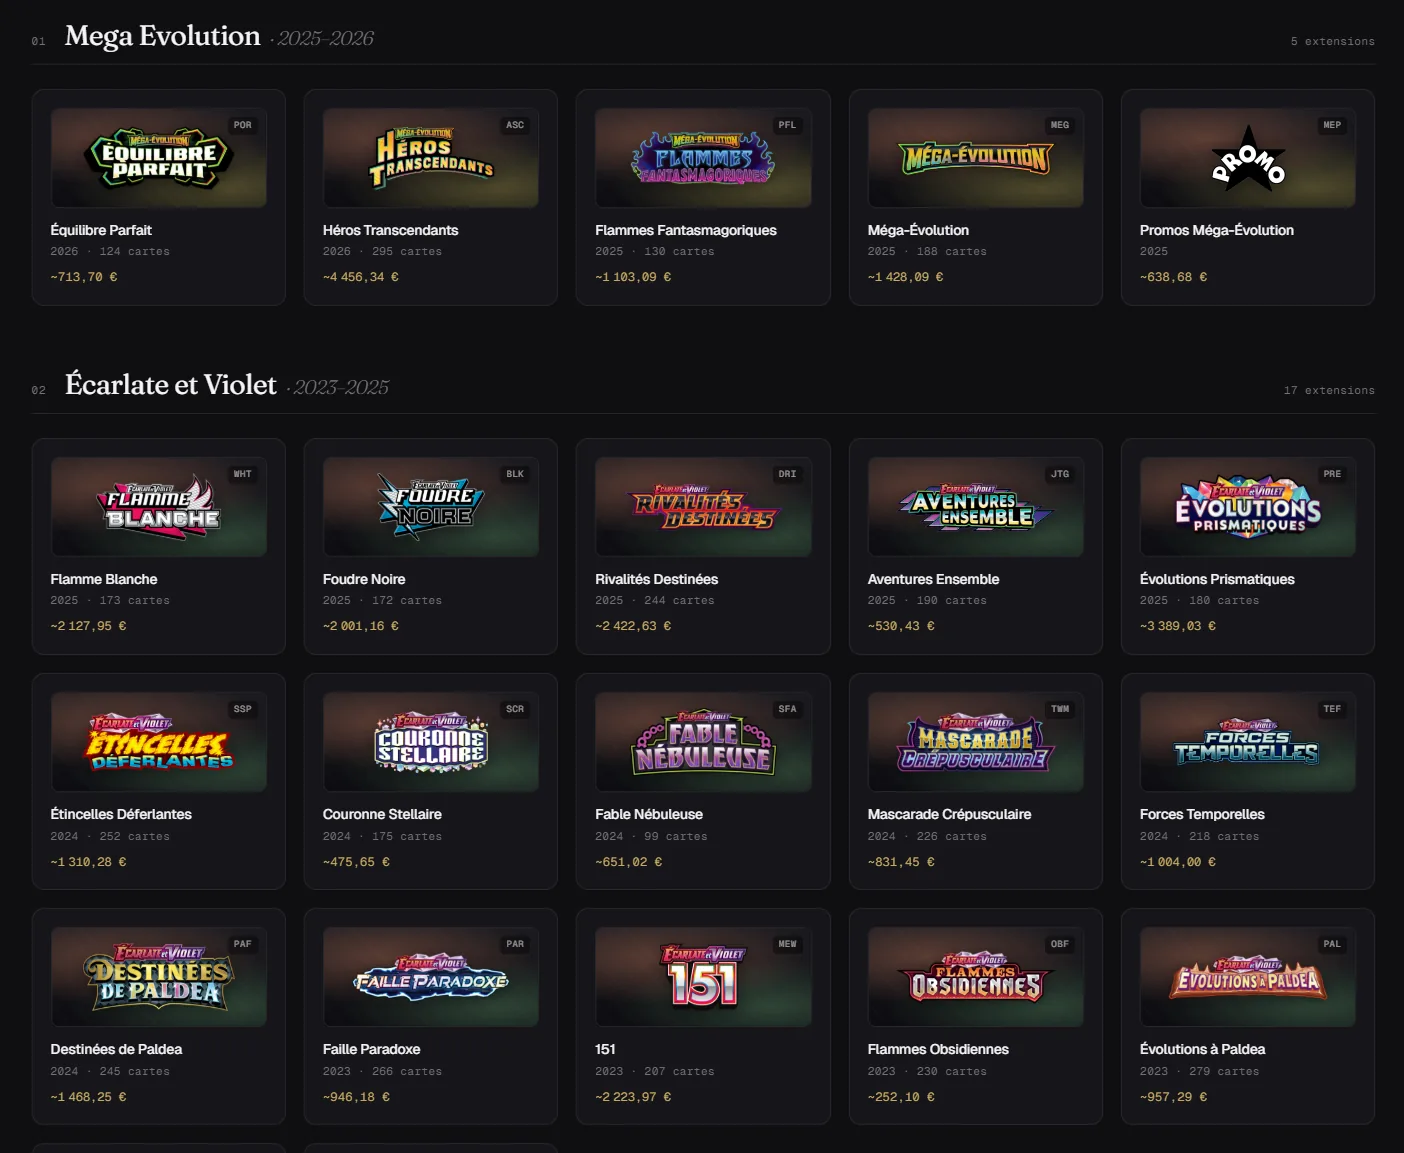Click the Méga-Évolution set logo in its card

[x=976, y=158]
